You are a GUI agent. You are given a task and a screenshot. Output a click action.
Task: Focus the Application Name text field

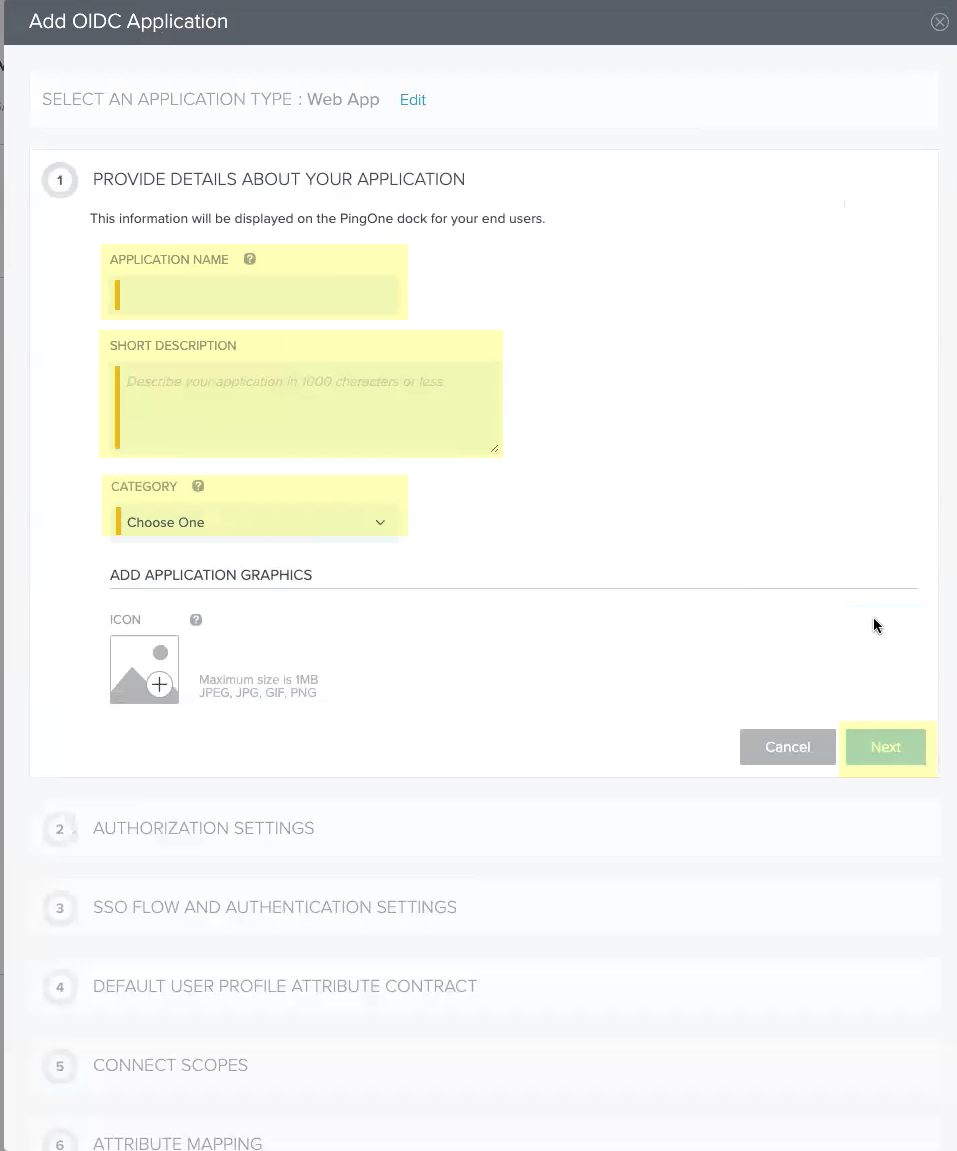click(258, 295)
